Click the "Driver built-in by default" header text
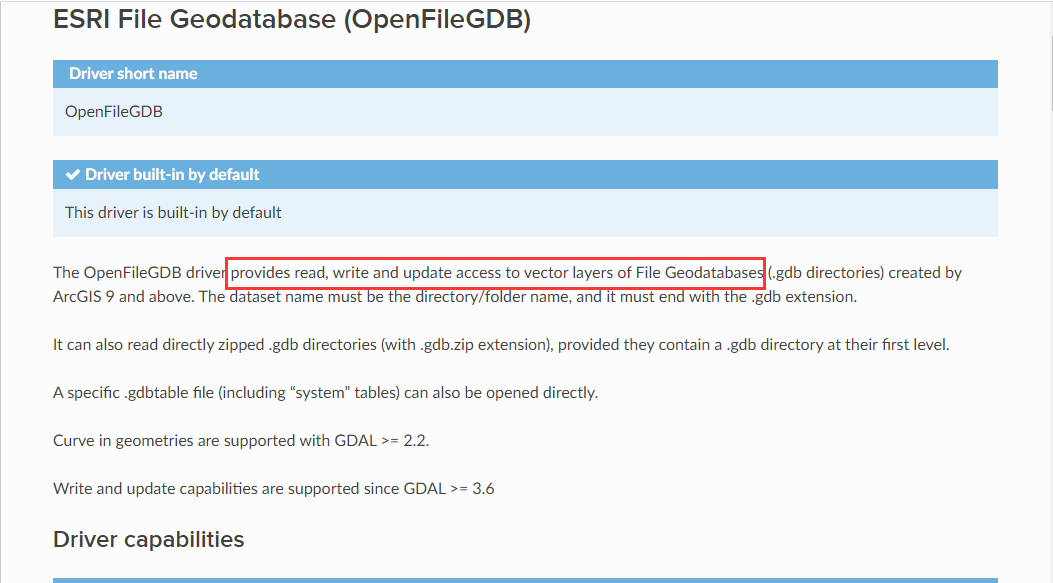 [x=172, y=175]
